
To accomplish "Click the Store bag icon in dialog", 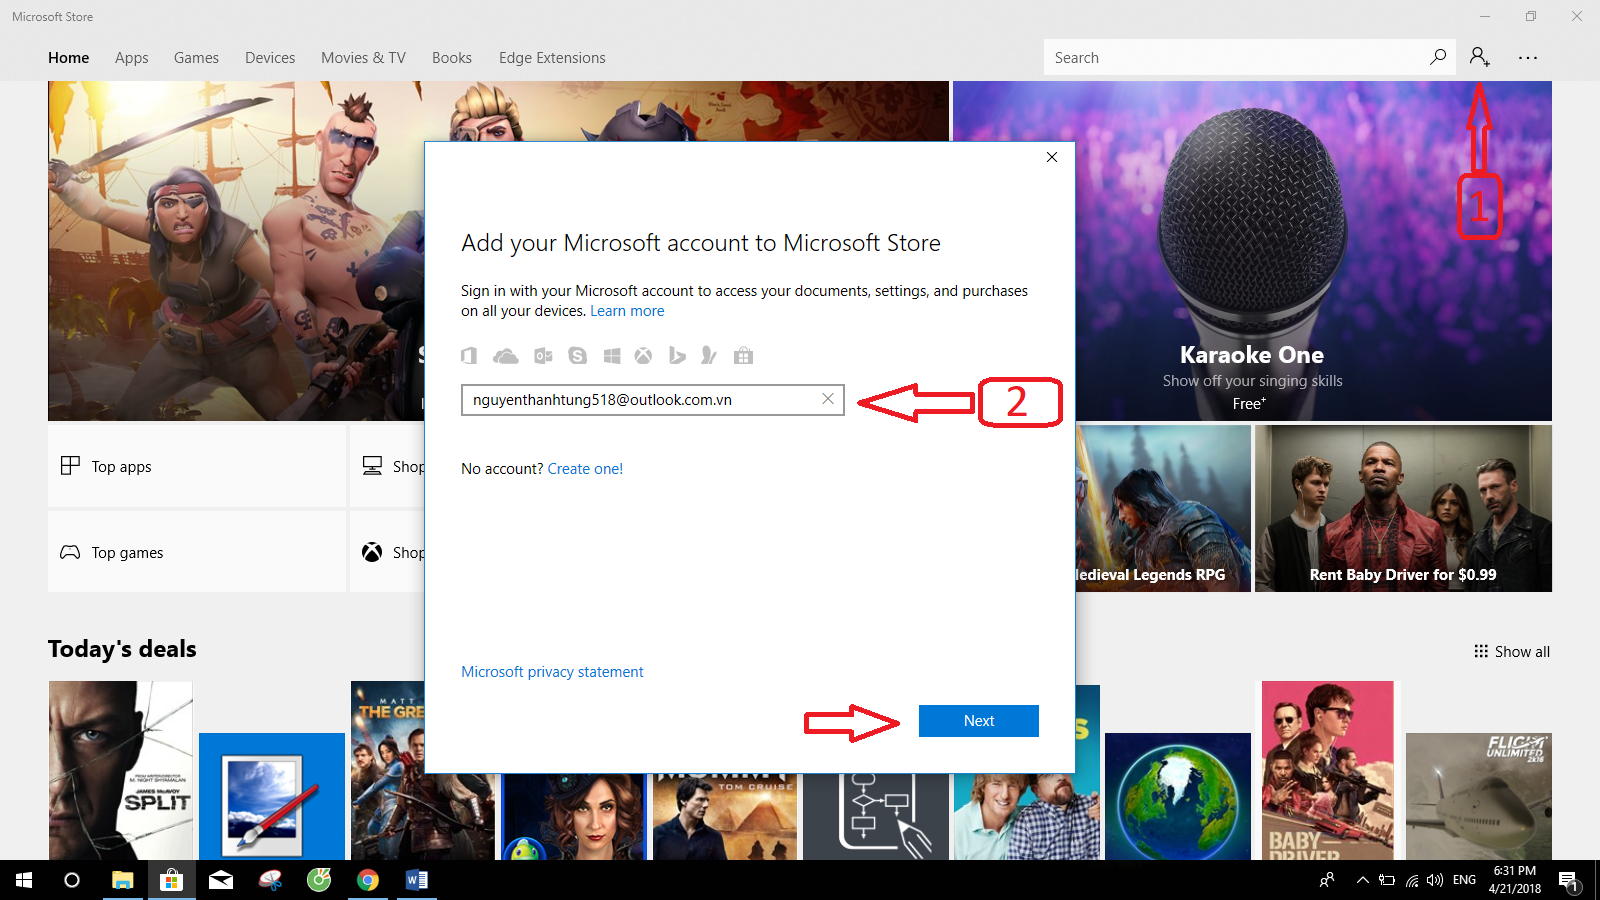I will [743, 356].
